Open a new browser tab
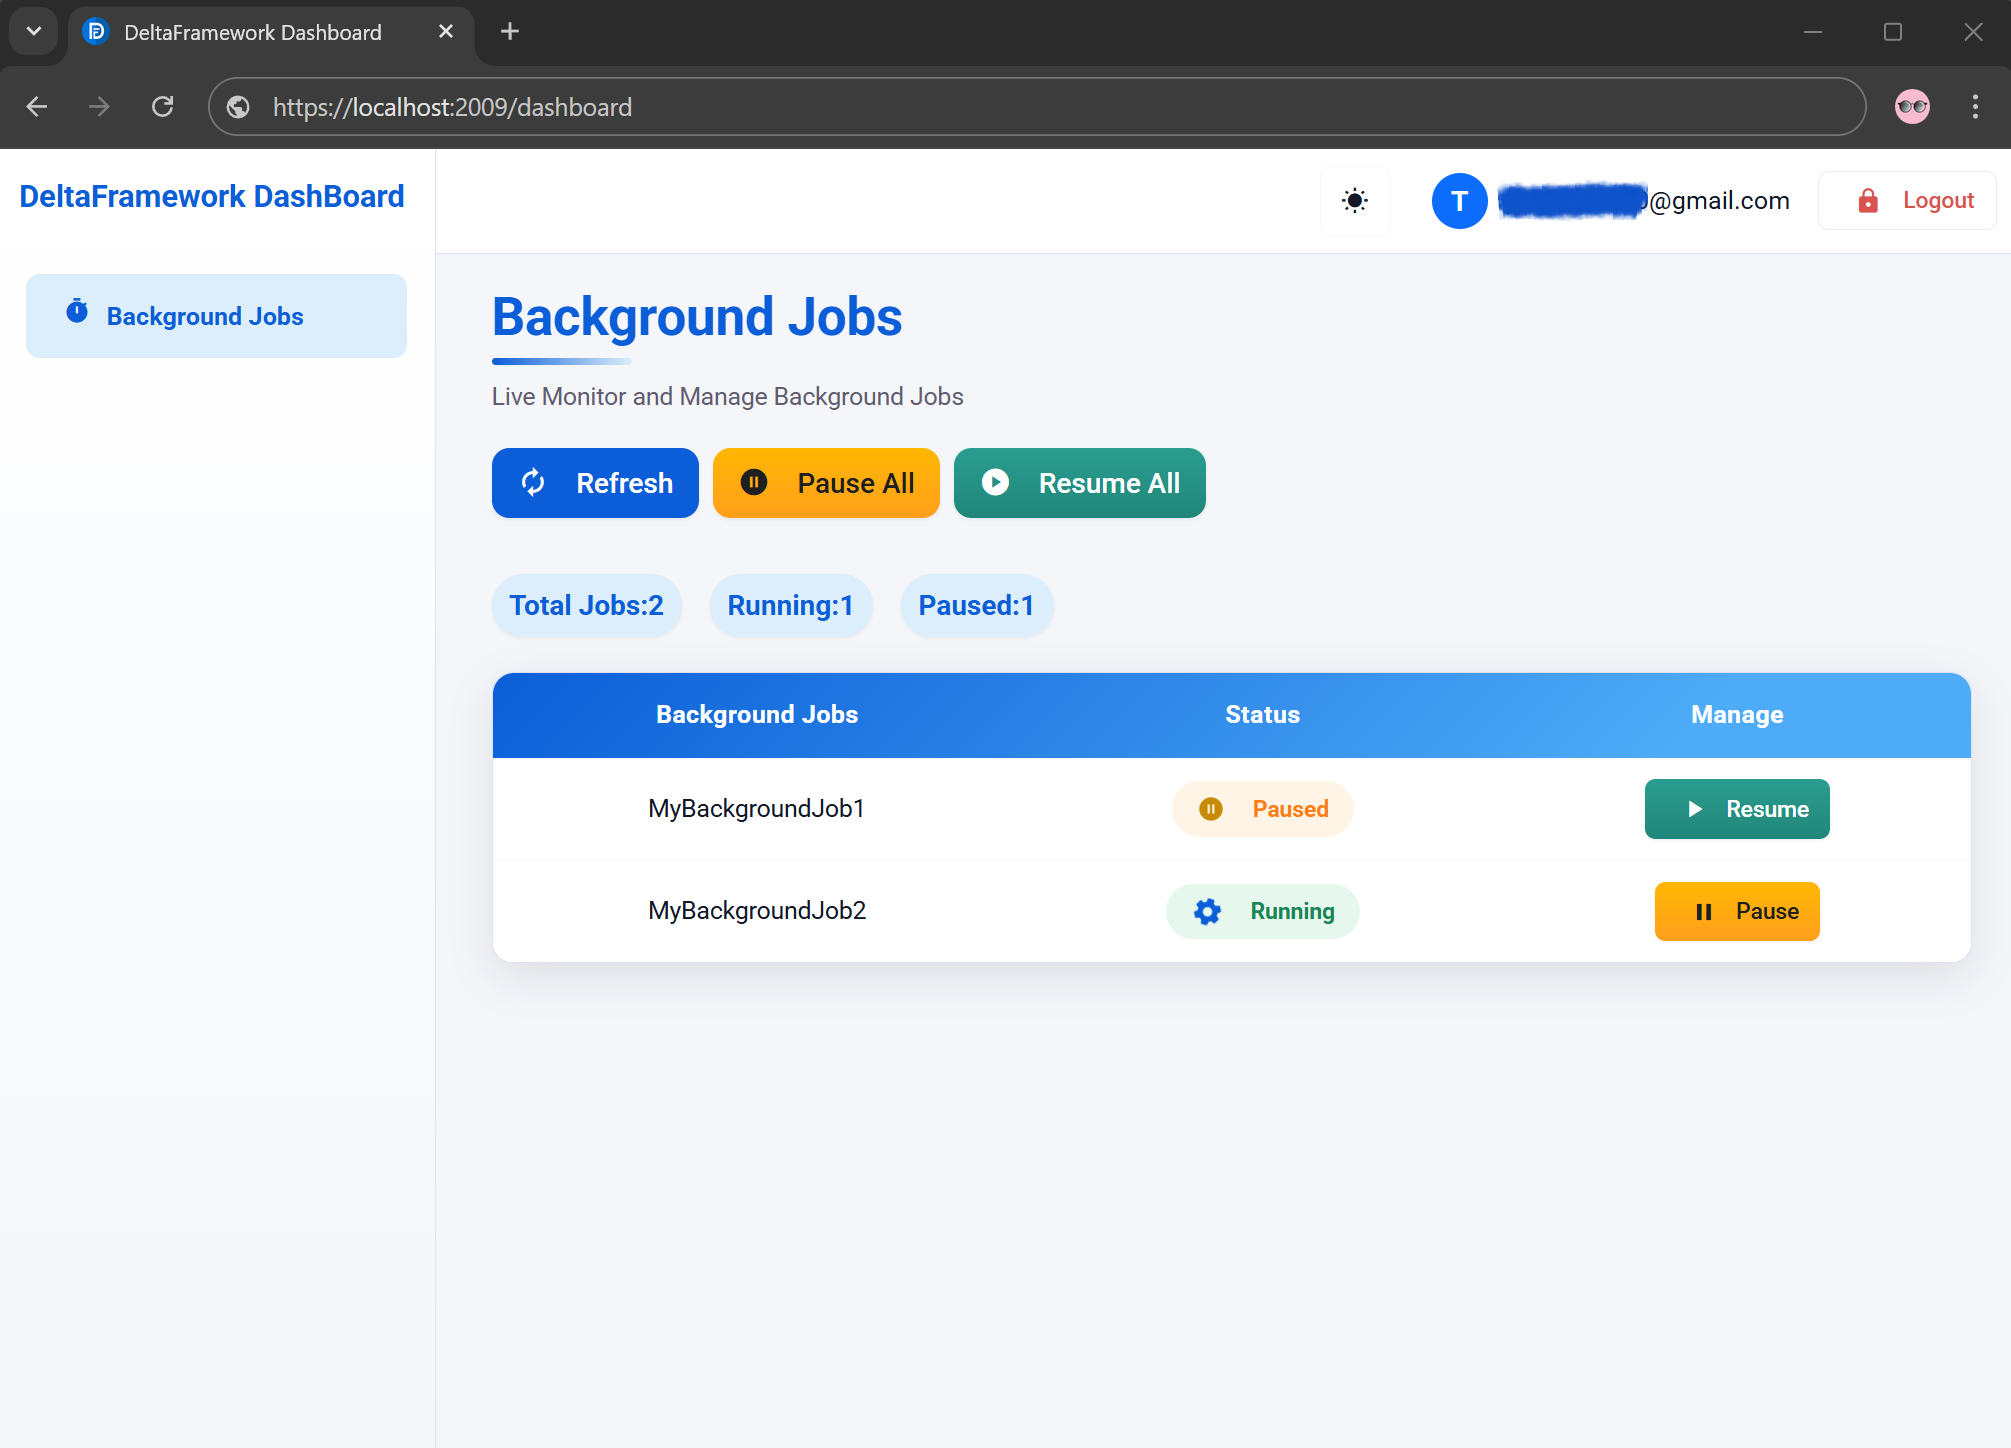Screen dimensions: 2011x1448 (510, 32)
